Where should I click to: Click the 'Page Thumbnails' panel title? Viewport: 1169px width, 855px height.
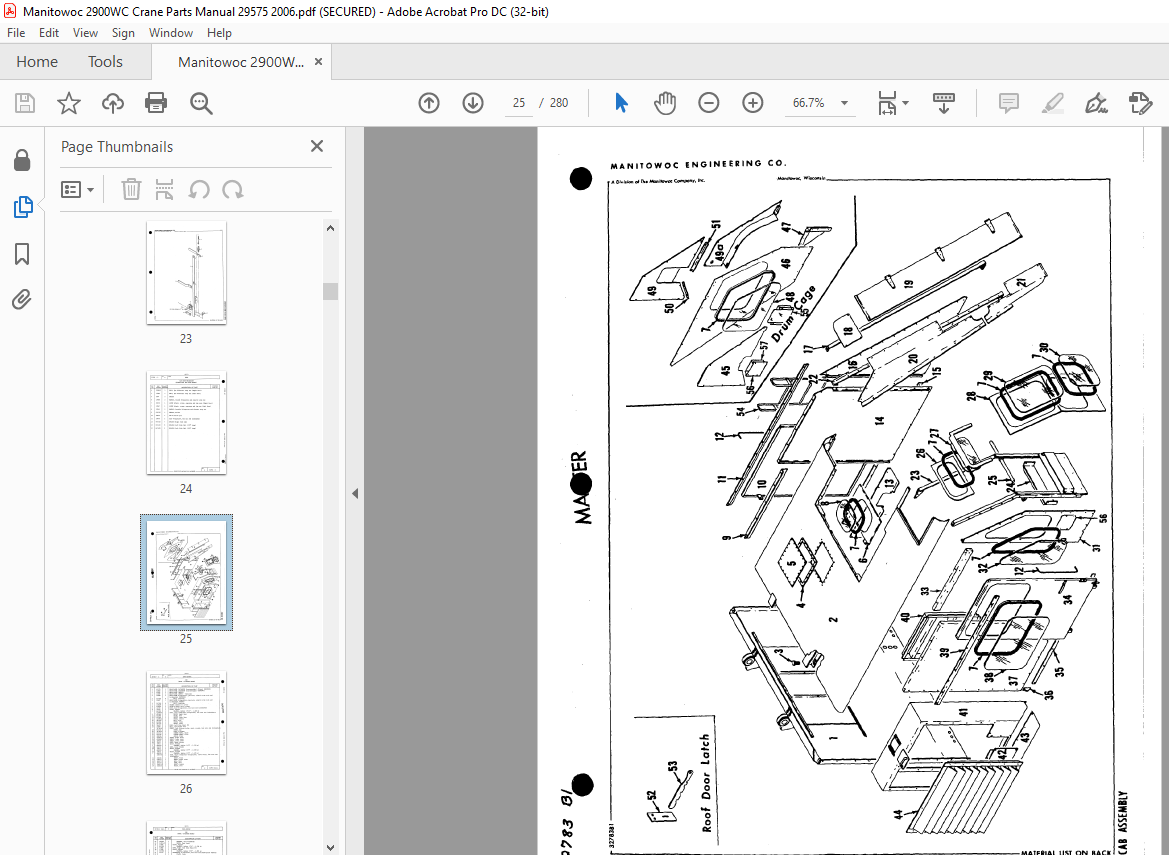[x=117, y=147]
